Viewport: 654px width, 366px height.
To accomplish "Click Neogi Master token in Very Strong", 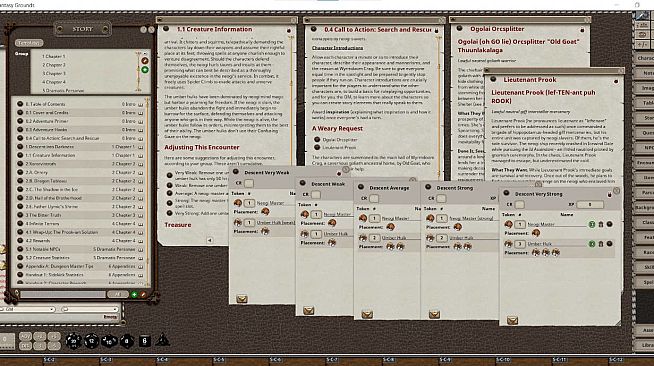I will [508, 224].
